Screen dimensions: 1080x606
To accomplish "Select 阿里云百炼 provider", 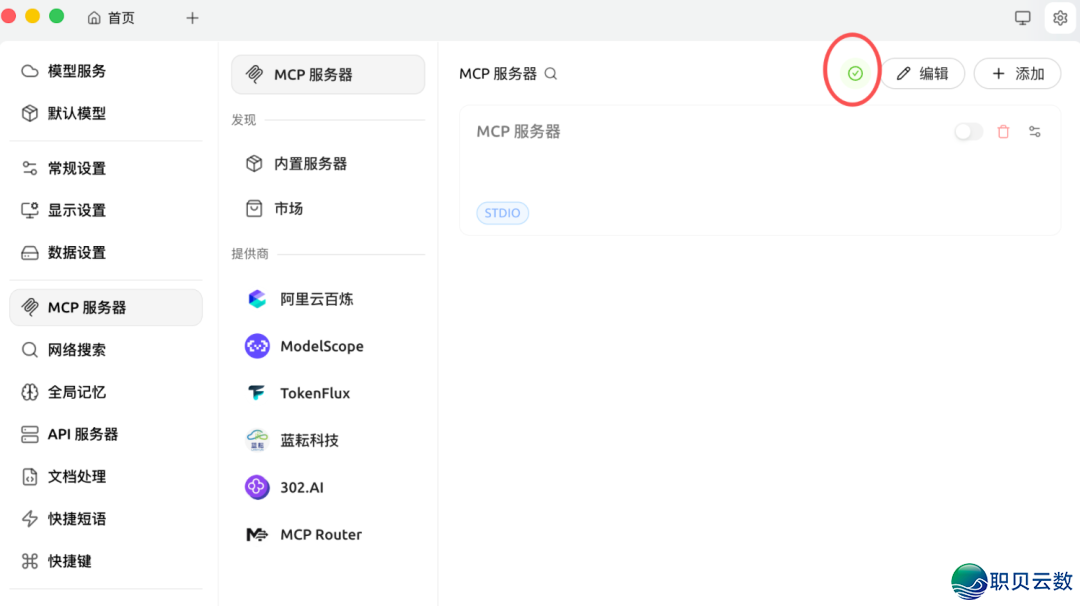I will coord(316,299).
